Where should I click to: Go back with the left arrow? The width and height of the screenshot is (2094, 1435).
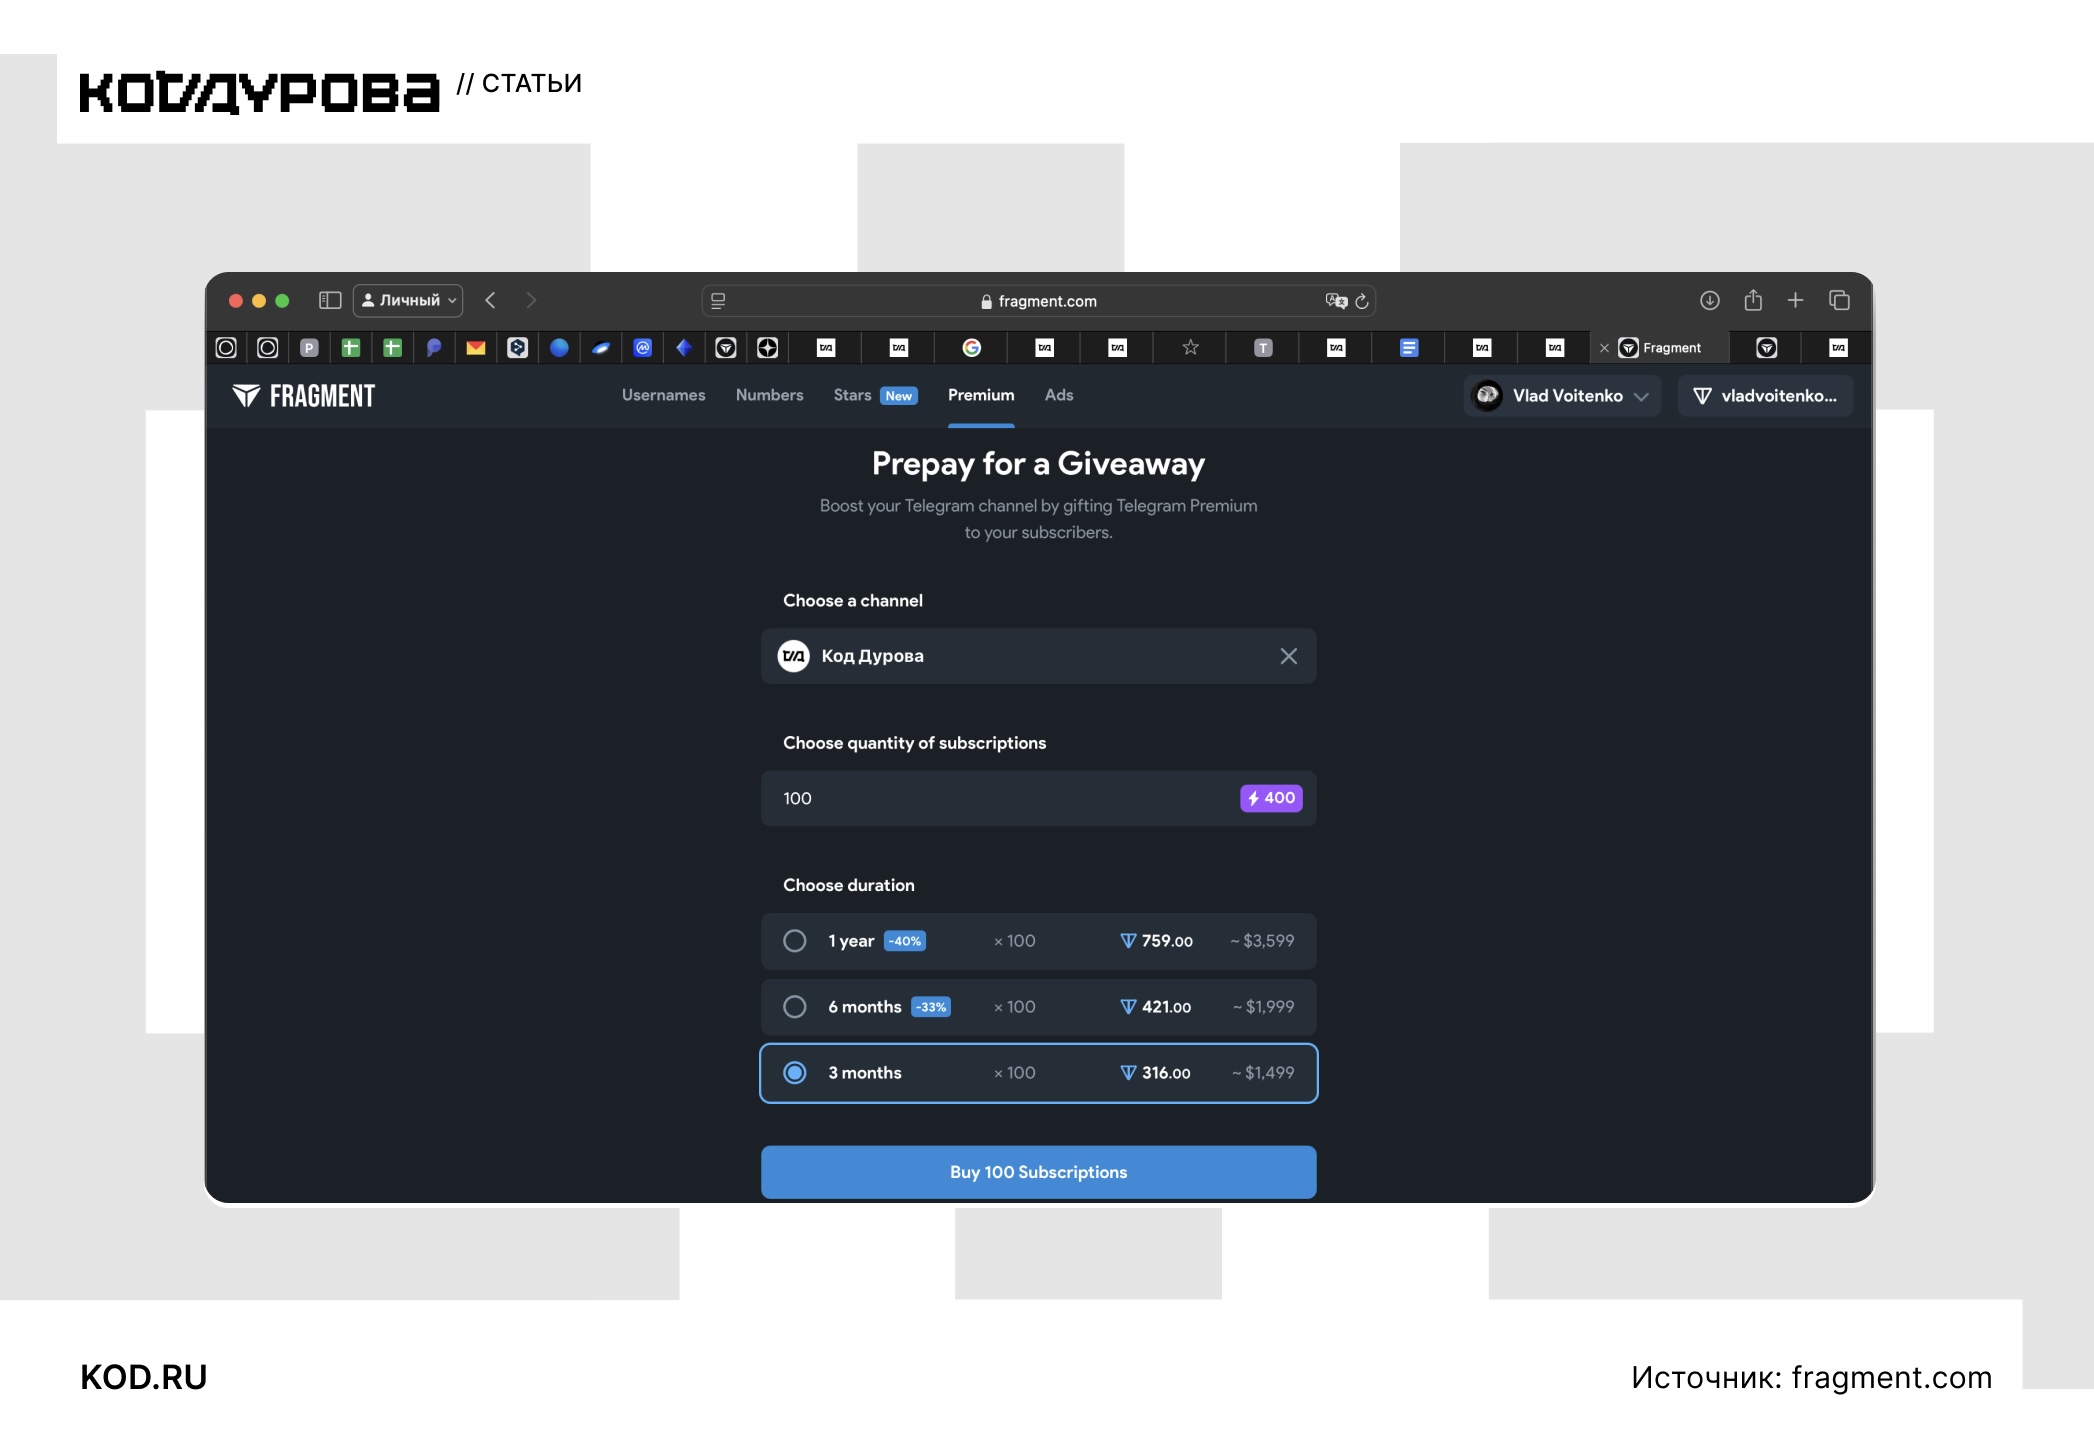point(490,300)
